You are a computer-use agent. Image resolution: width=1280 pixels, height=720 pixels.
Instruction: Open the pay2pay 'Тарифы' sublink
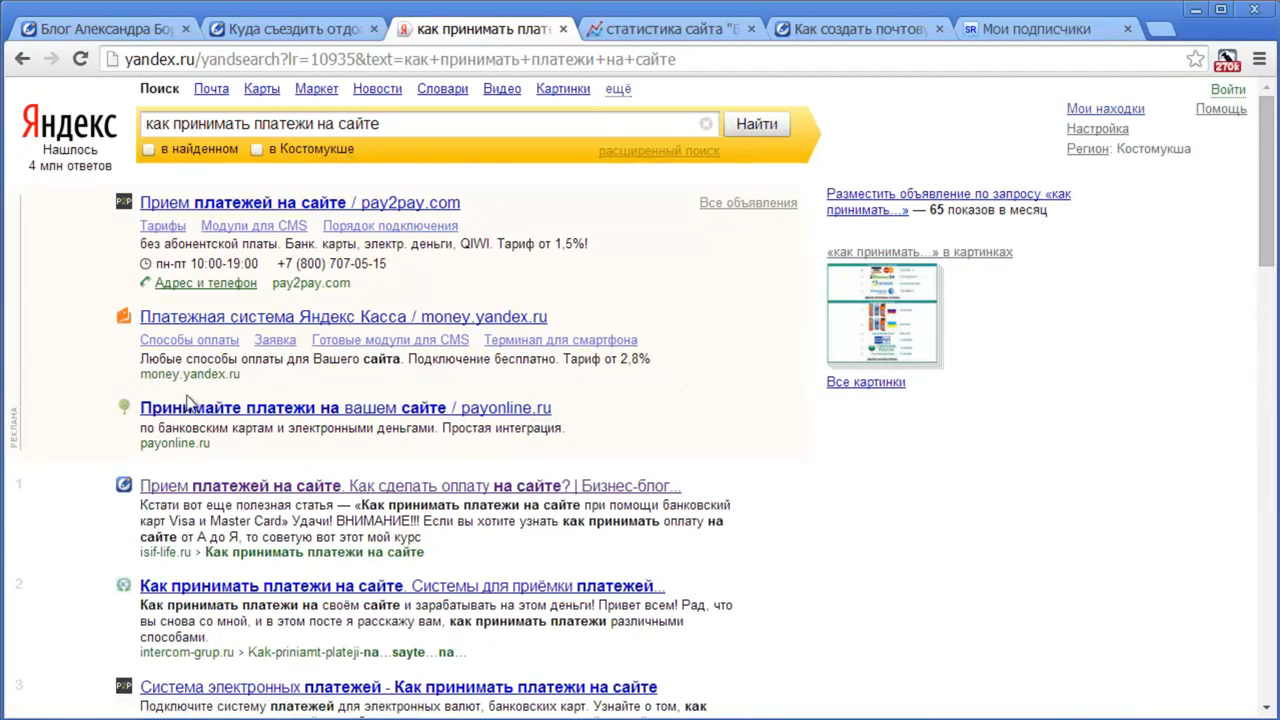coord(163,226)
